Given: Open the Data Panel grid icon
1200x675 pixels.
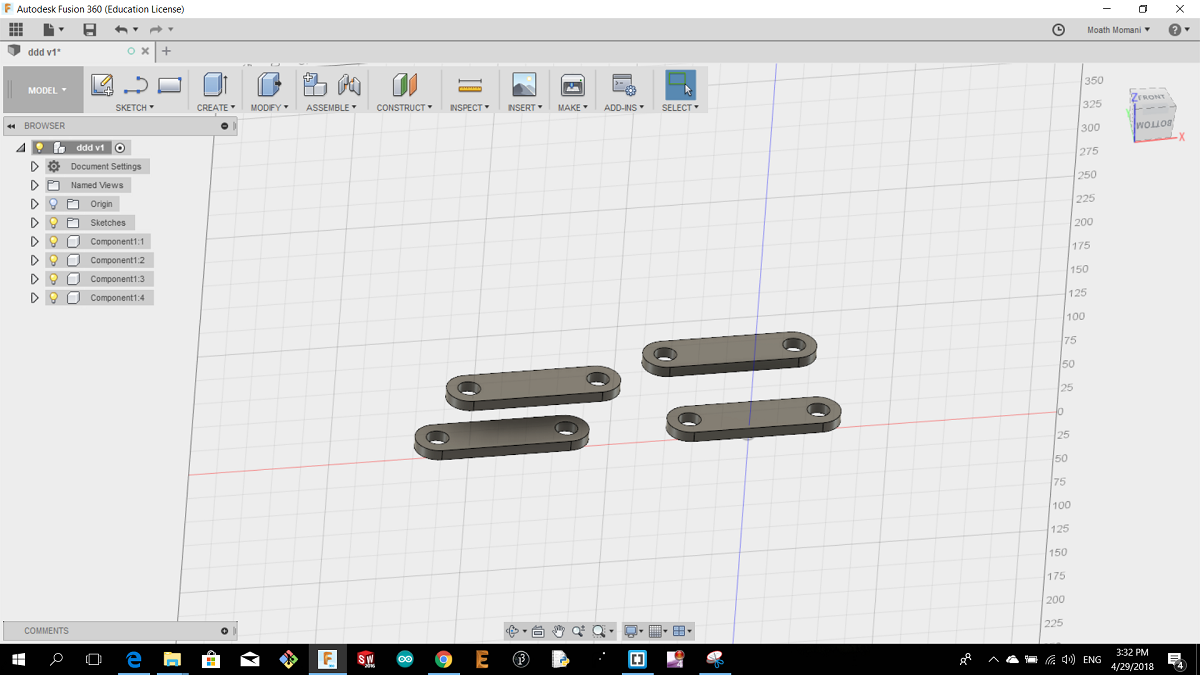Looking at the screenshot, I should coord(16,30).
